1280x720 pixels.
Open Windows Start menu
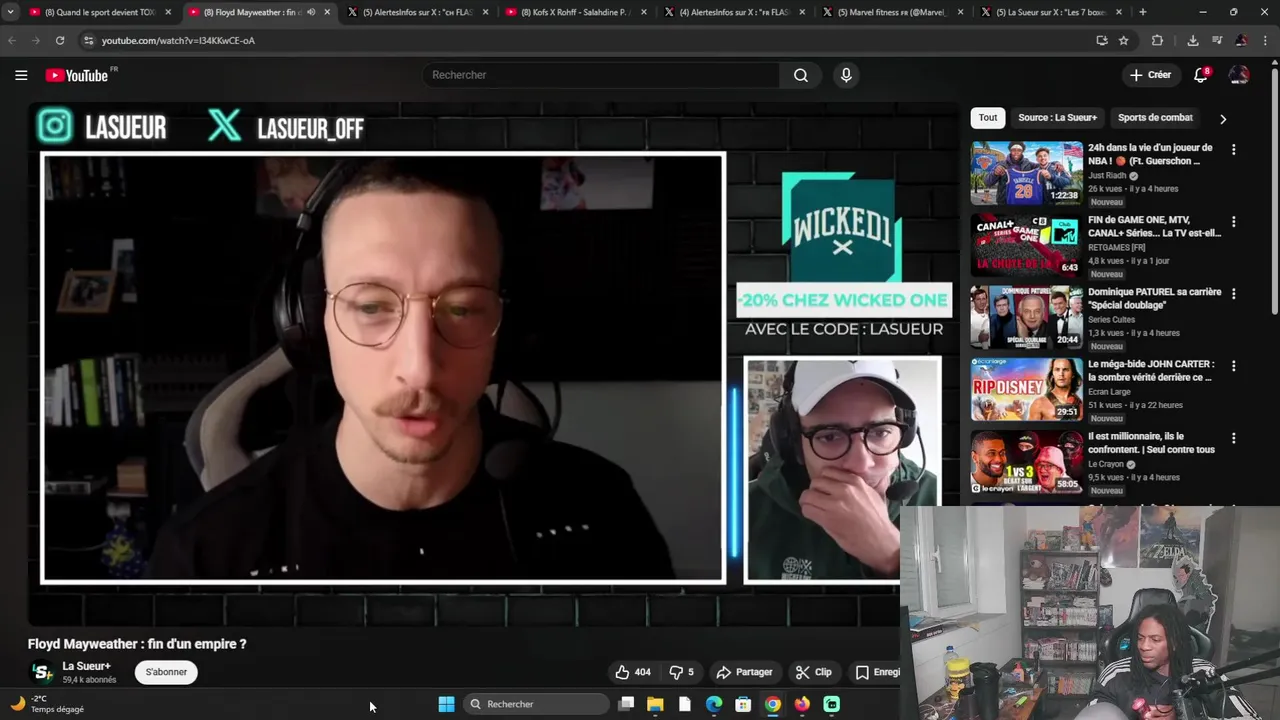click(446, 704)
